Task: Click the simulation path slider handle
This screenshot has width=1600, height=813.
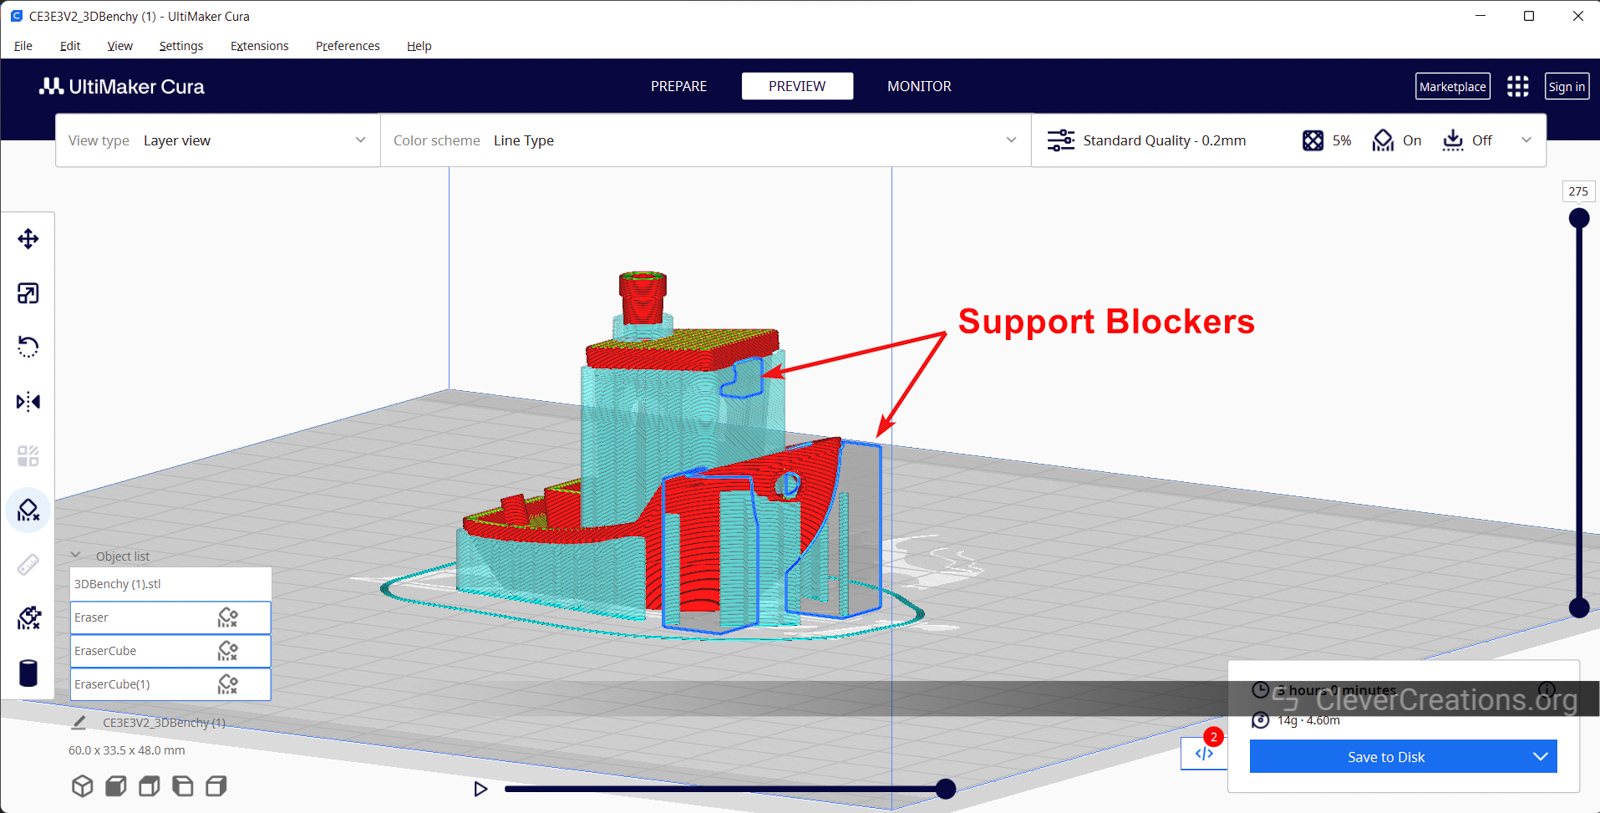Action: [945, 789]
